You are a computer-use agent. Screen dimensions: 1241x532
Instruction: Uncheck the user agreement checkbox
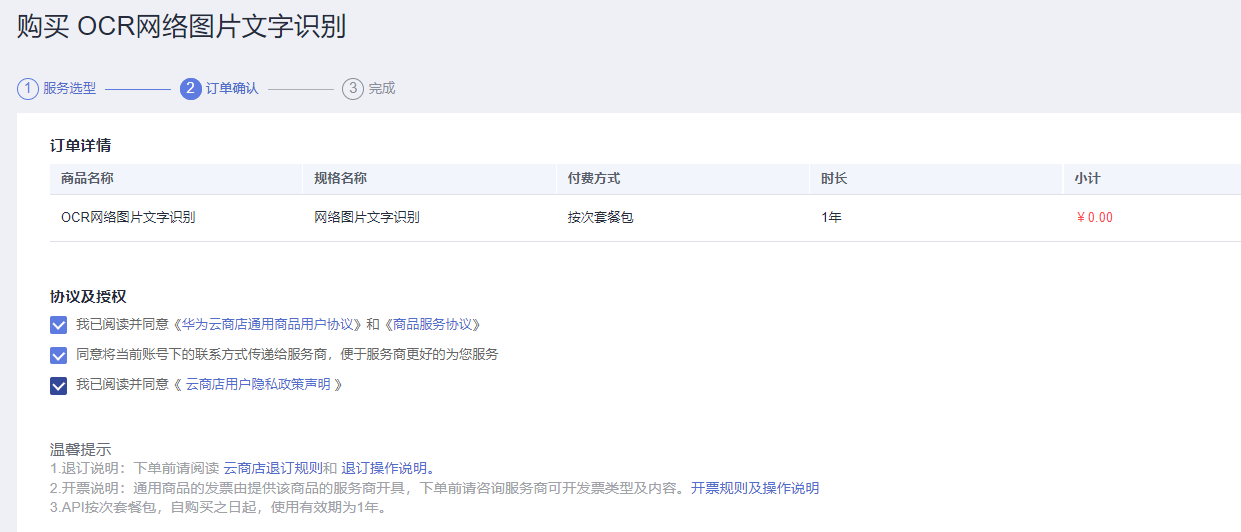tap(58, 325)
